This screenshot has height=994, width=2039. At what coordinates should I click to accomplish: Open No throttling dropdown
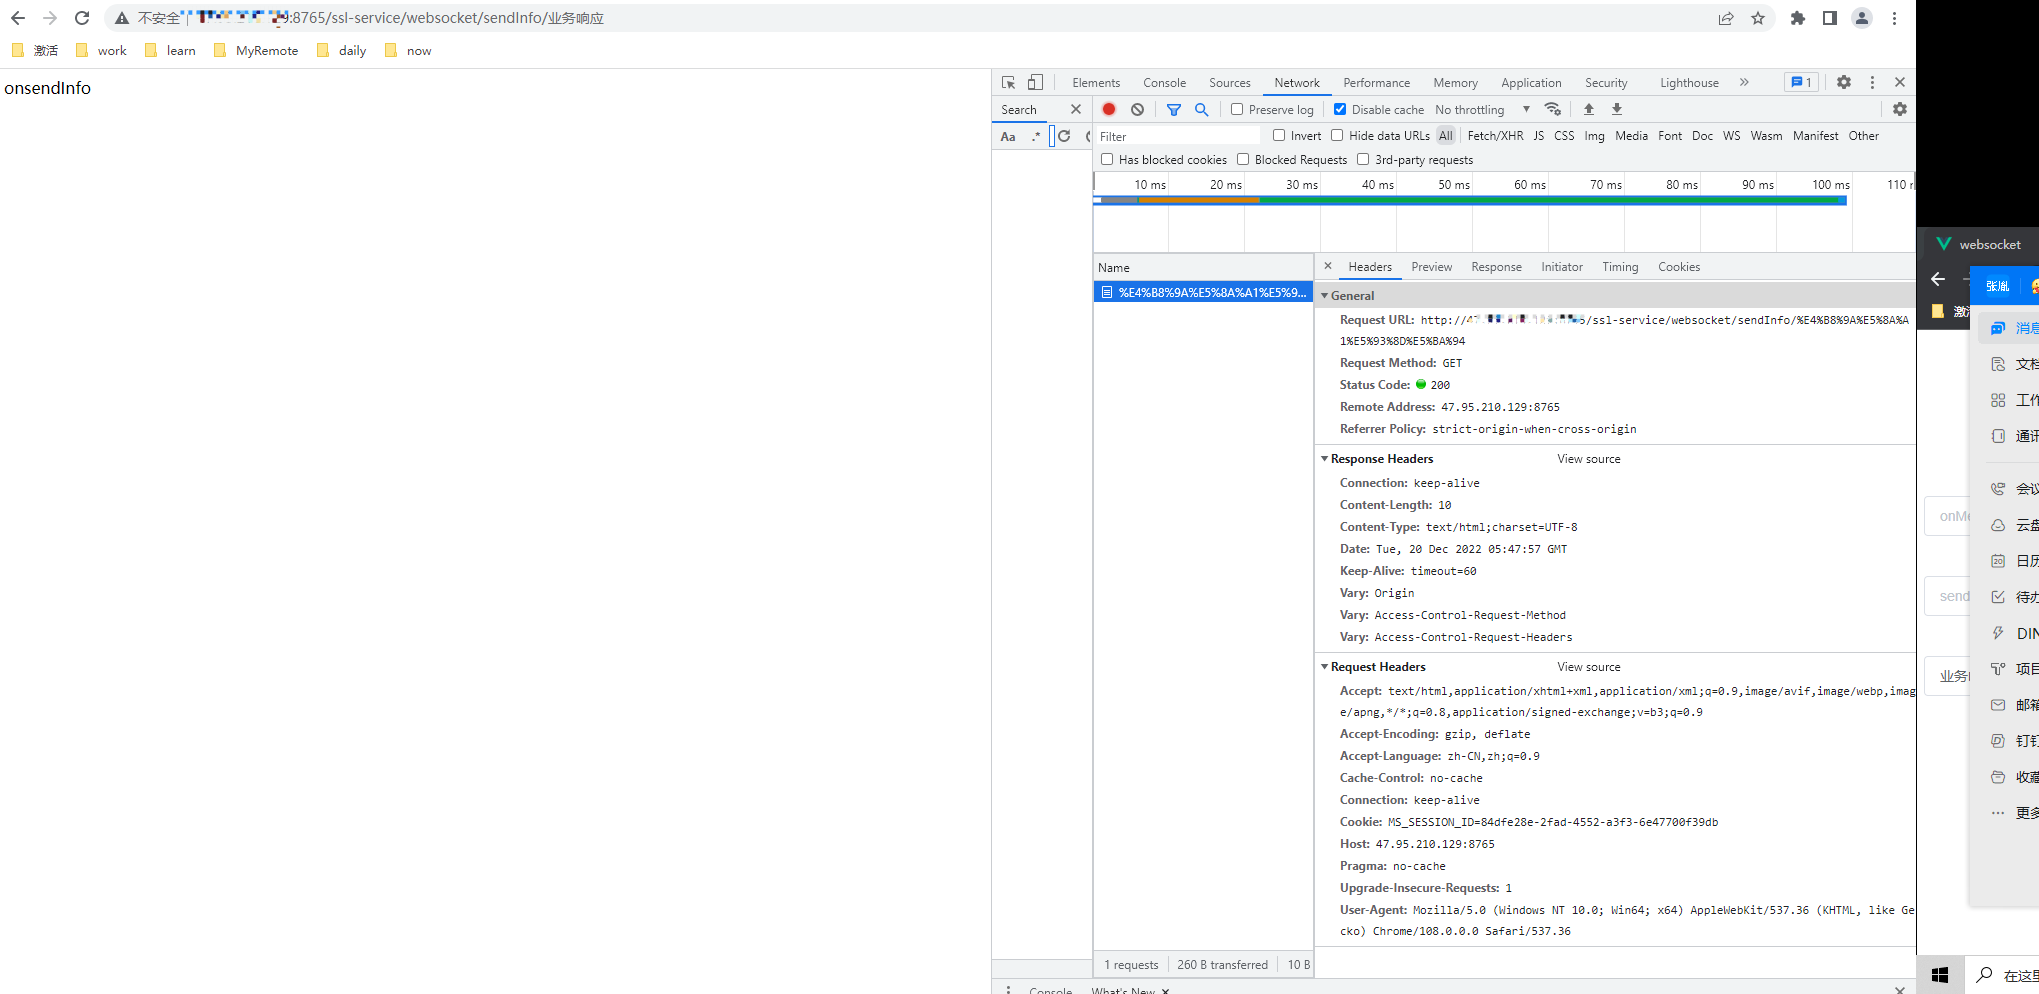(1482, 109)
